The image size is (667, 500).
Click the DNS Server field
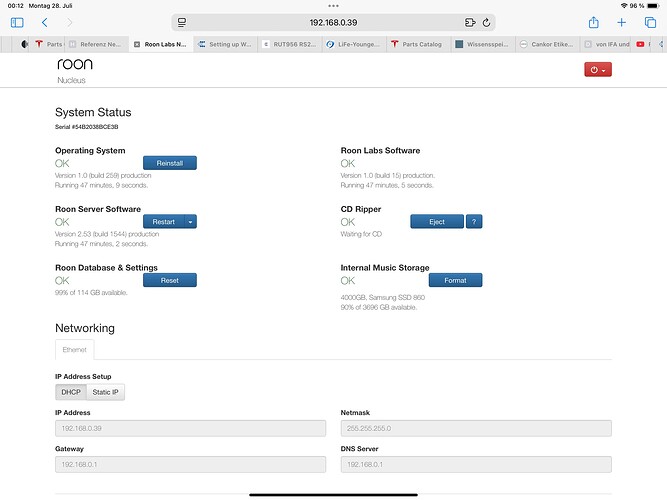(476, 464)
